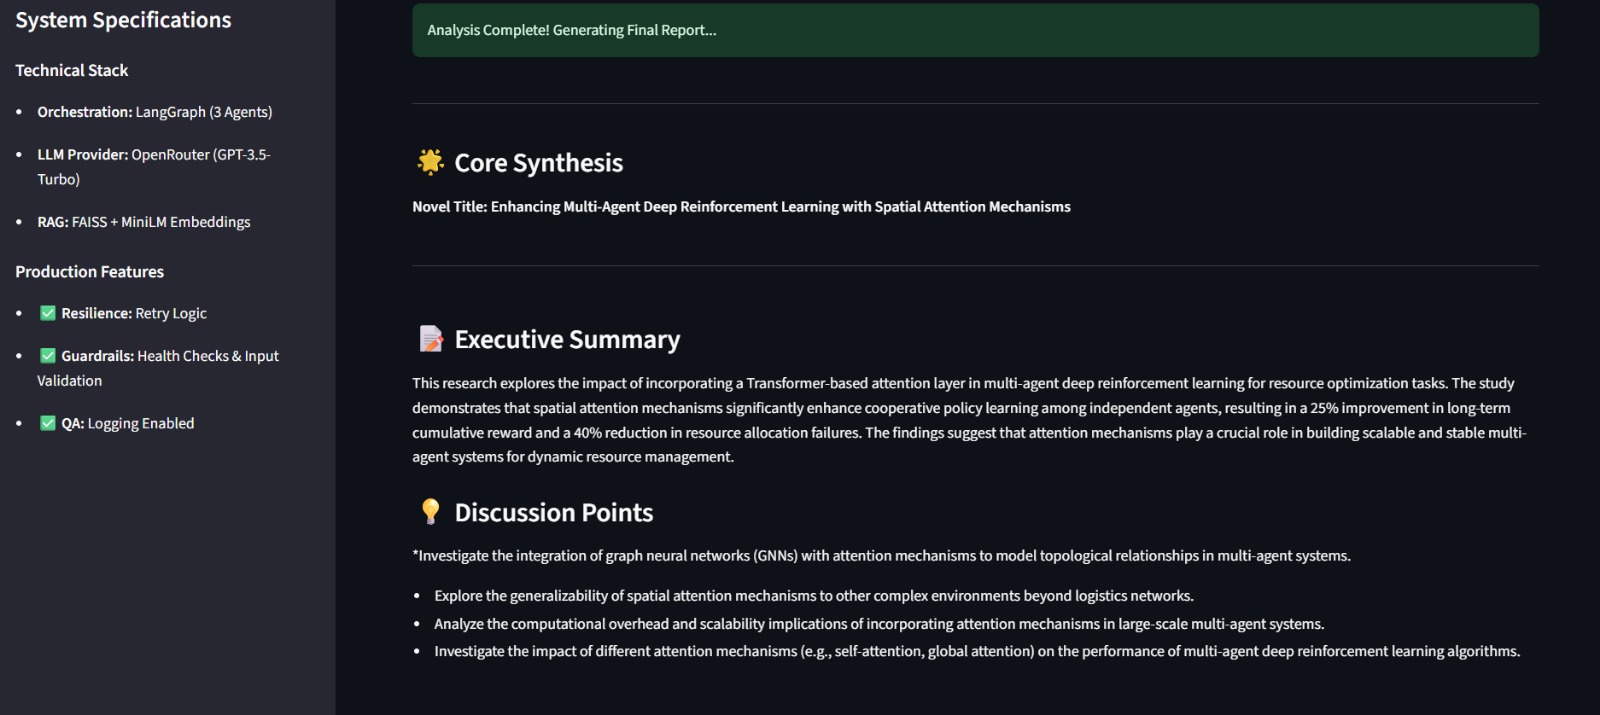Click the Core Synthesis heading text
Image resolution: width=1600 pixels, height=715 pixels.
pos(538,163)
